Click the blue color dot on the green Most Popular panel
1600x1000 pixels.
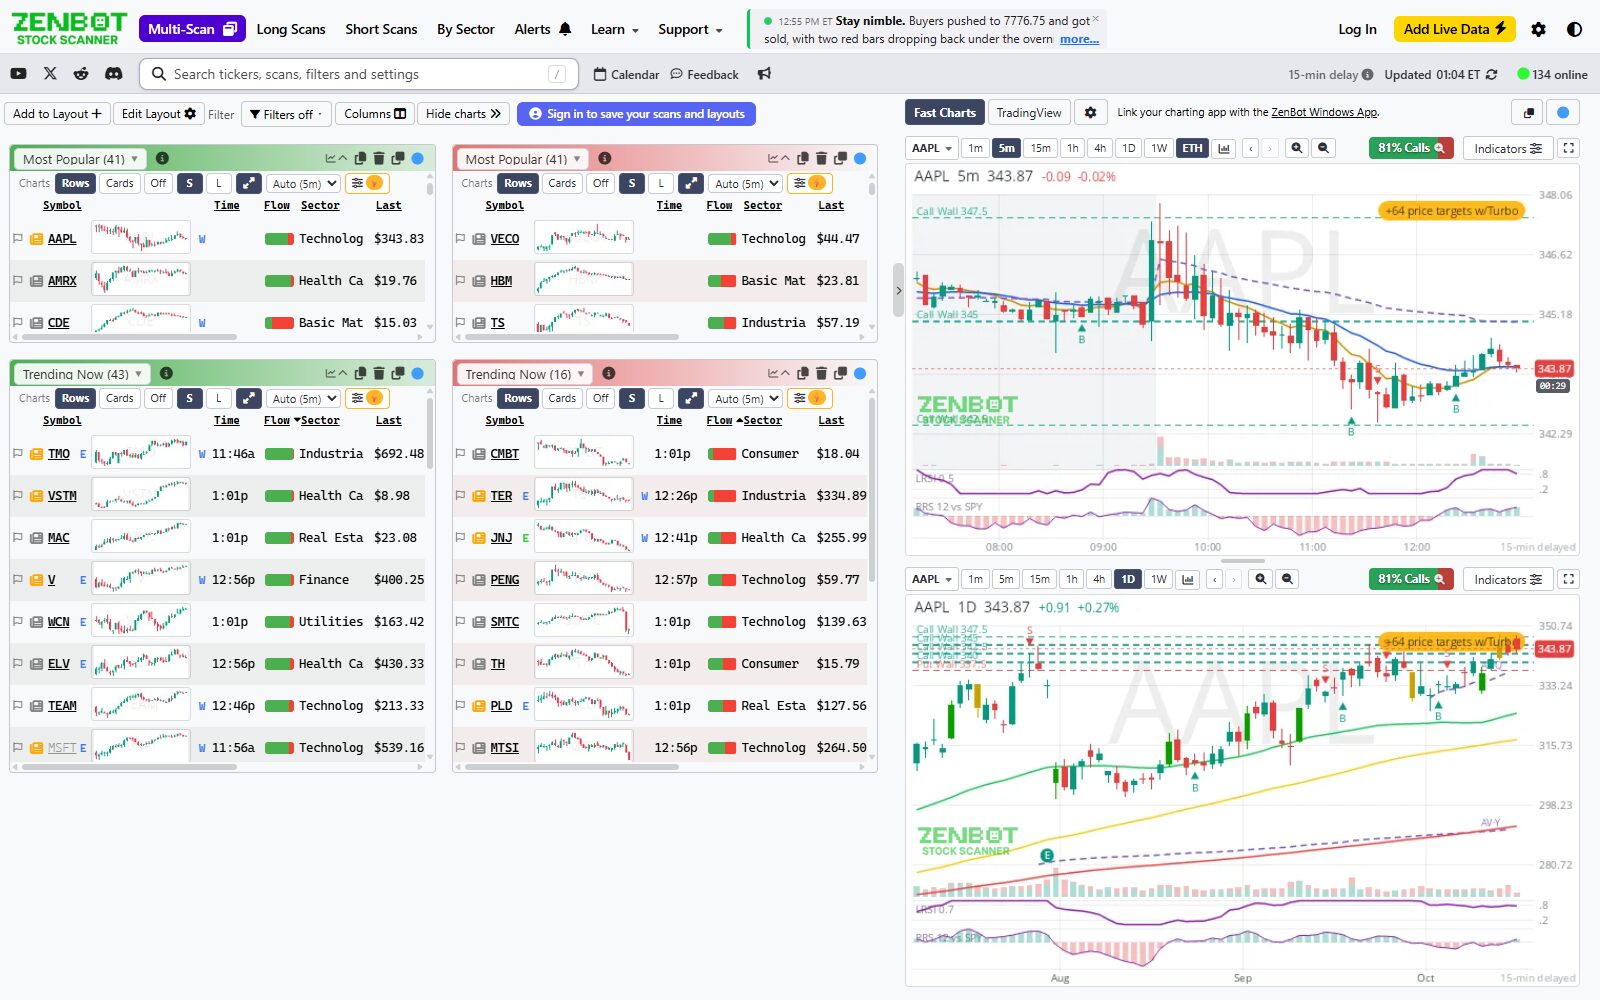point(417,158)
